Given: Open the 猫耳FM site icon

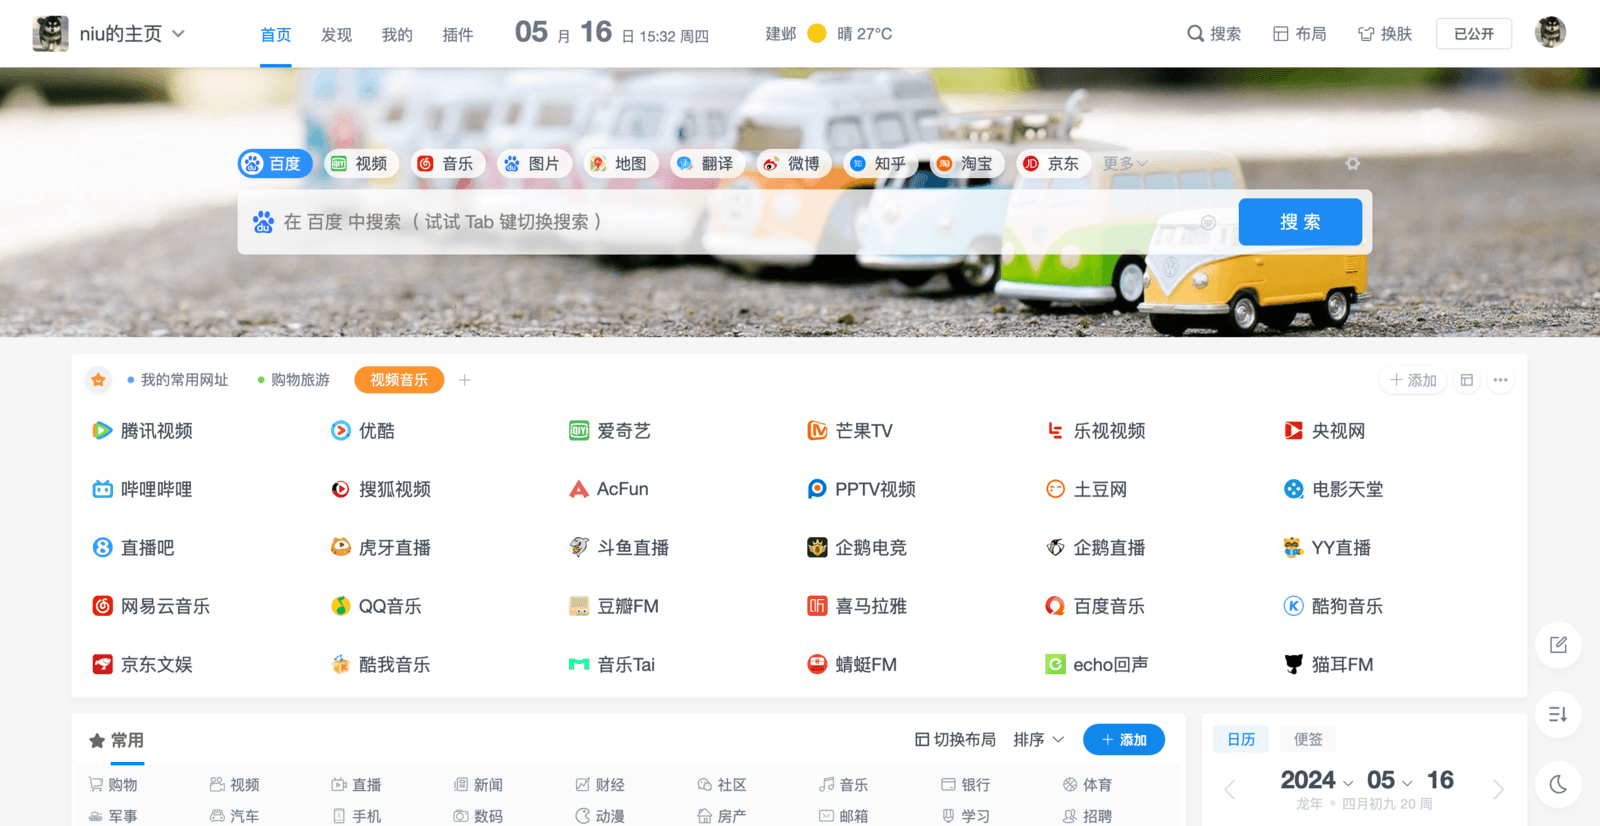Looking at the screenshot, I should [1293, 664].
